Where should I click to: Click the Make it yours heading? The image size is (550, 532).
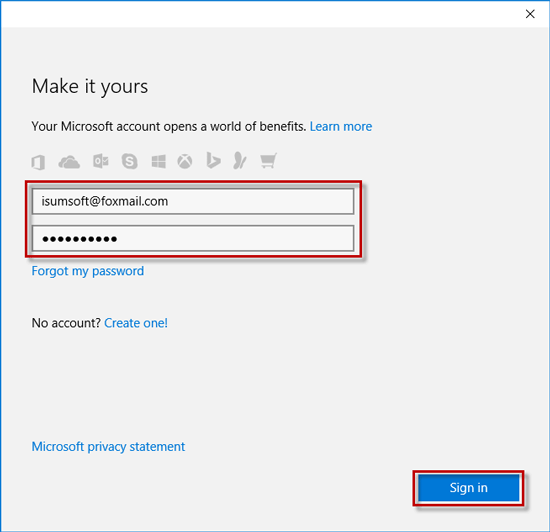point(90,87)
